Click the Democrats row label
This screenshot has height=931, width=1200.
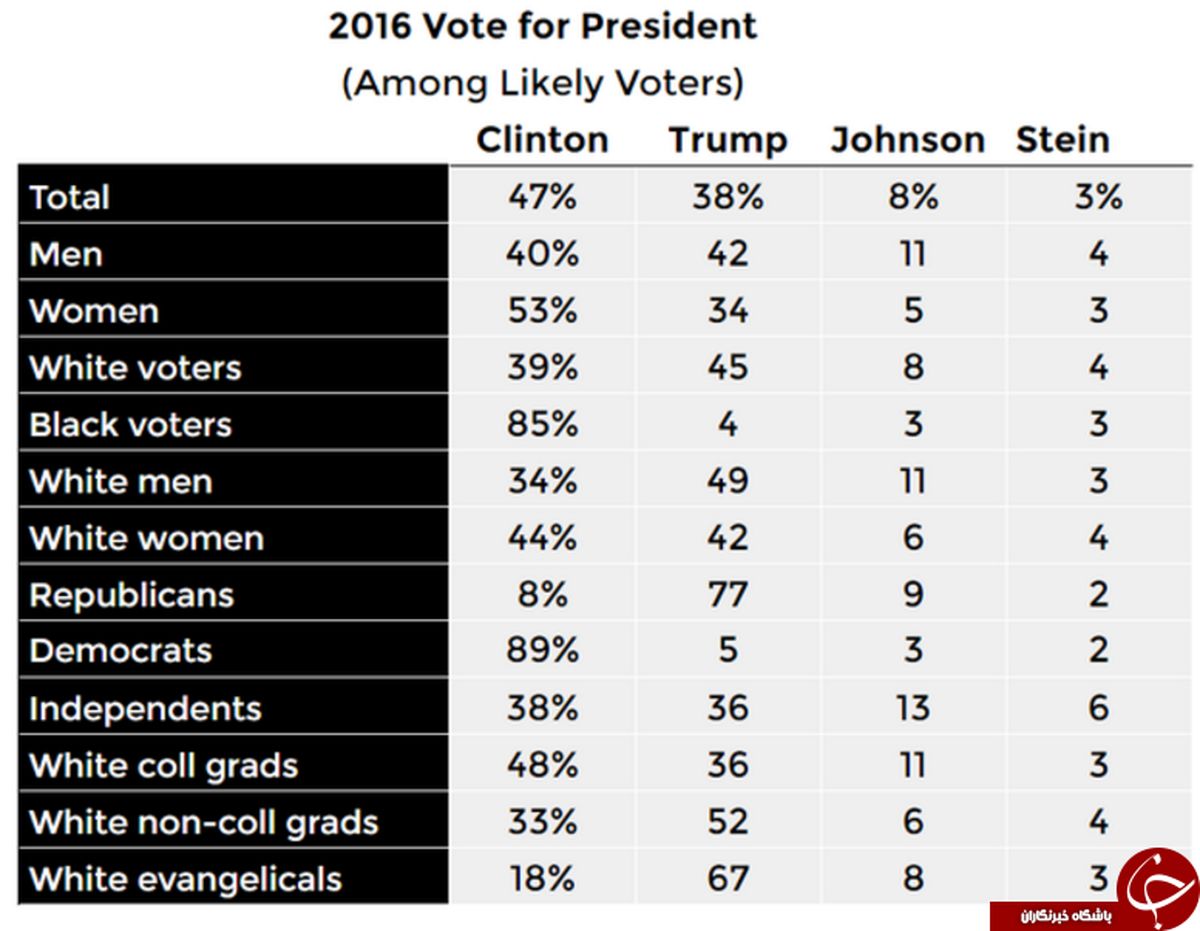click(x=120, y=651)
